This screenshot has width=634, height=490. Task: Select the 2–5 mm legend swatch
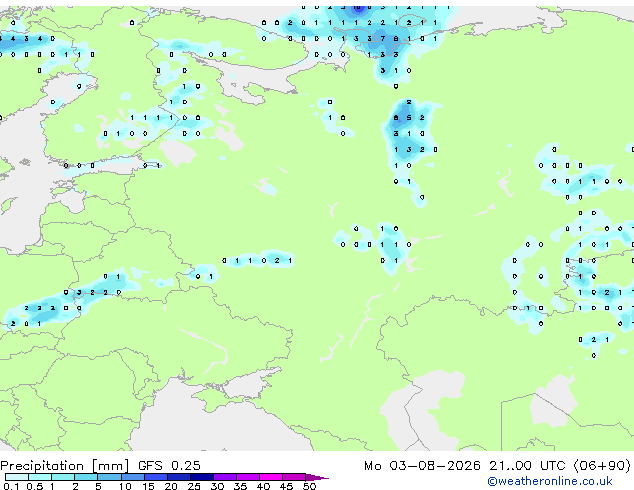[86, 477]
